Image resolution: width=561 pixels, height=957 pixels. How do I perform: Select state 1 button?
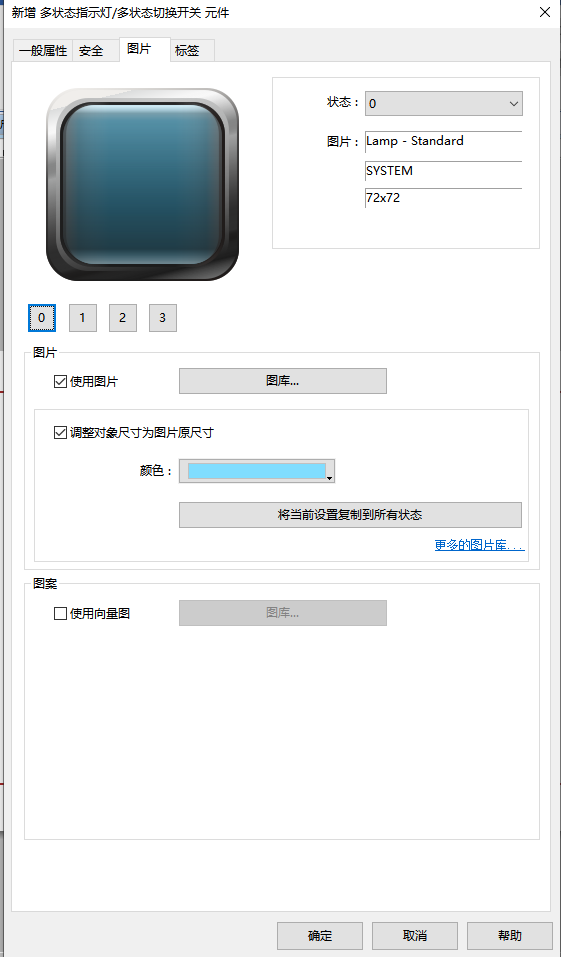point(82,317)
